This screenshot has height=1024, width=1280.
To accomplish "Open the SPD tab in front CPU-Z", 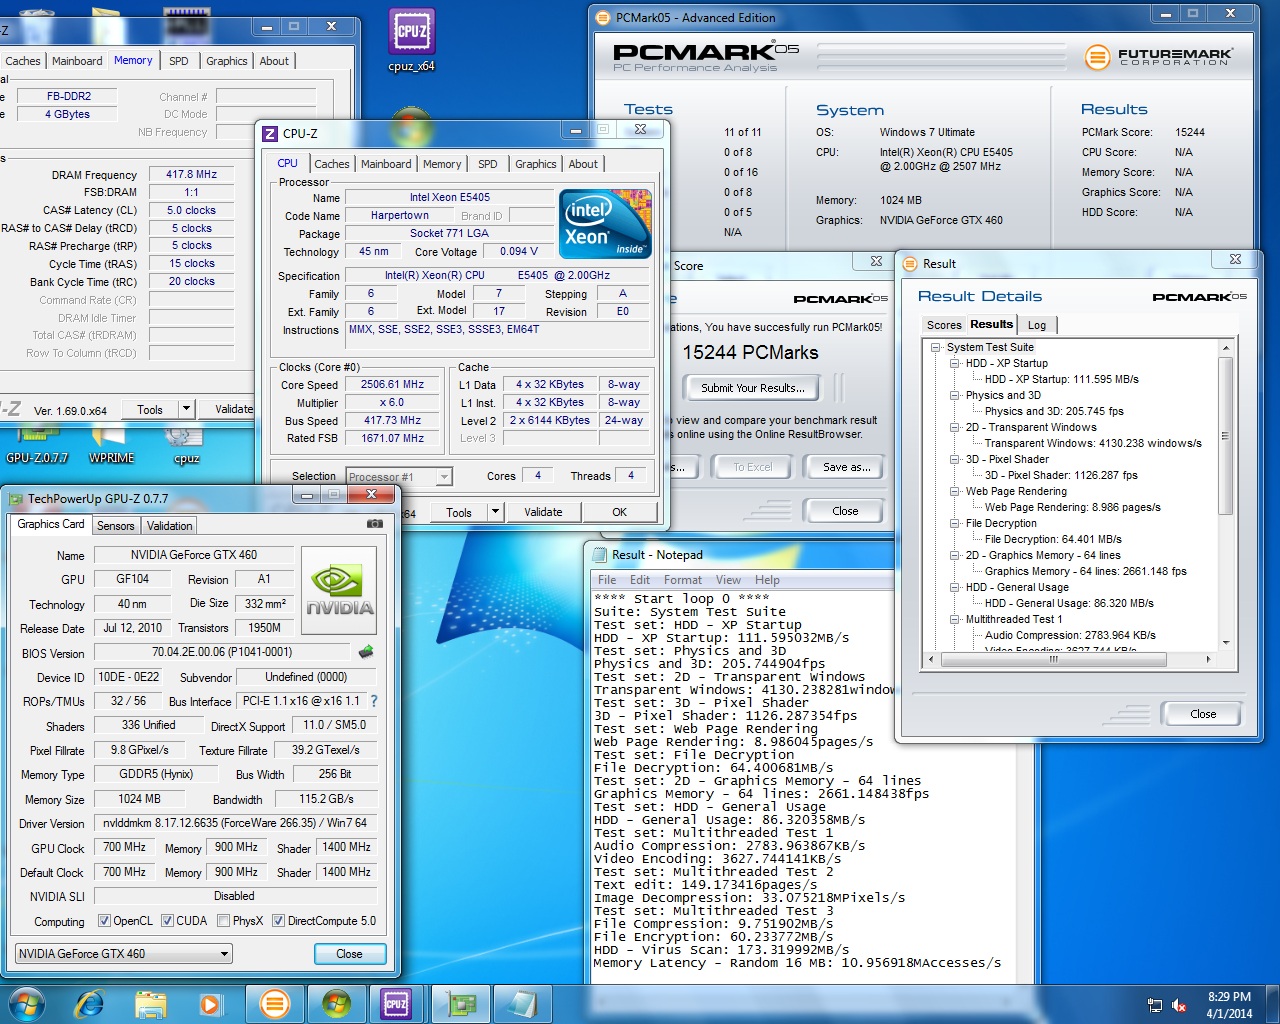I will [x=487, y=164].
